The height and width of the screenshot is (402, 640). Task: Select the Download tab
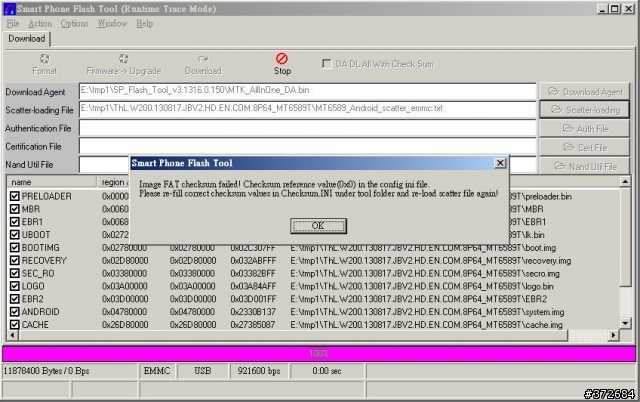point(26,39)
